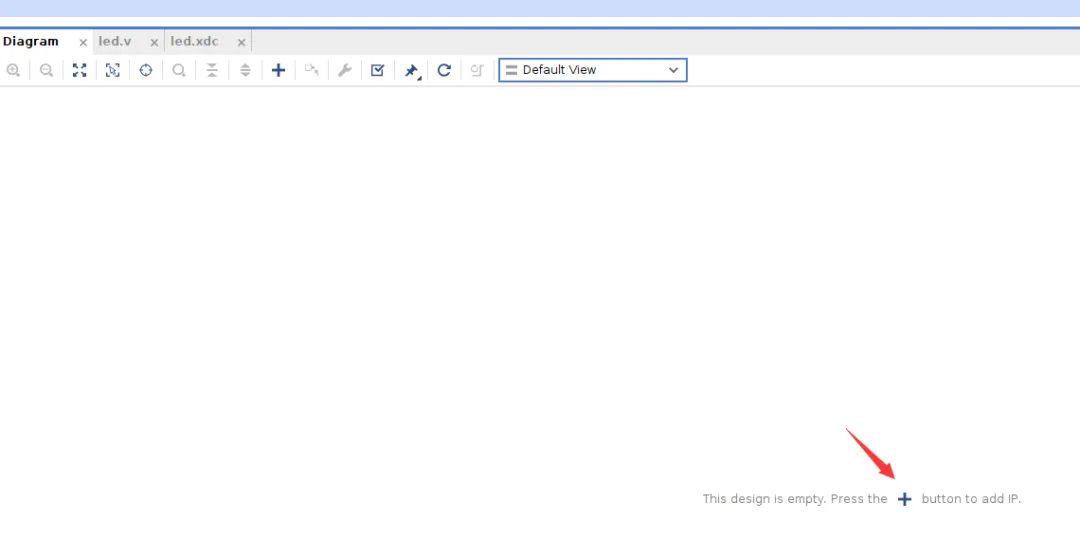Click the Regenerate Layout refresh icon
Viewport: 1080px width, 557px height.
coord(444,70)
